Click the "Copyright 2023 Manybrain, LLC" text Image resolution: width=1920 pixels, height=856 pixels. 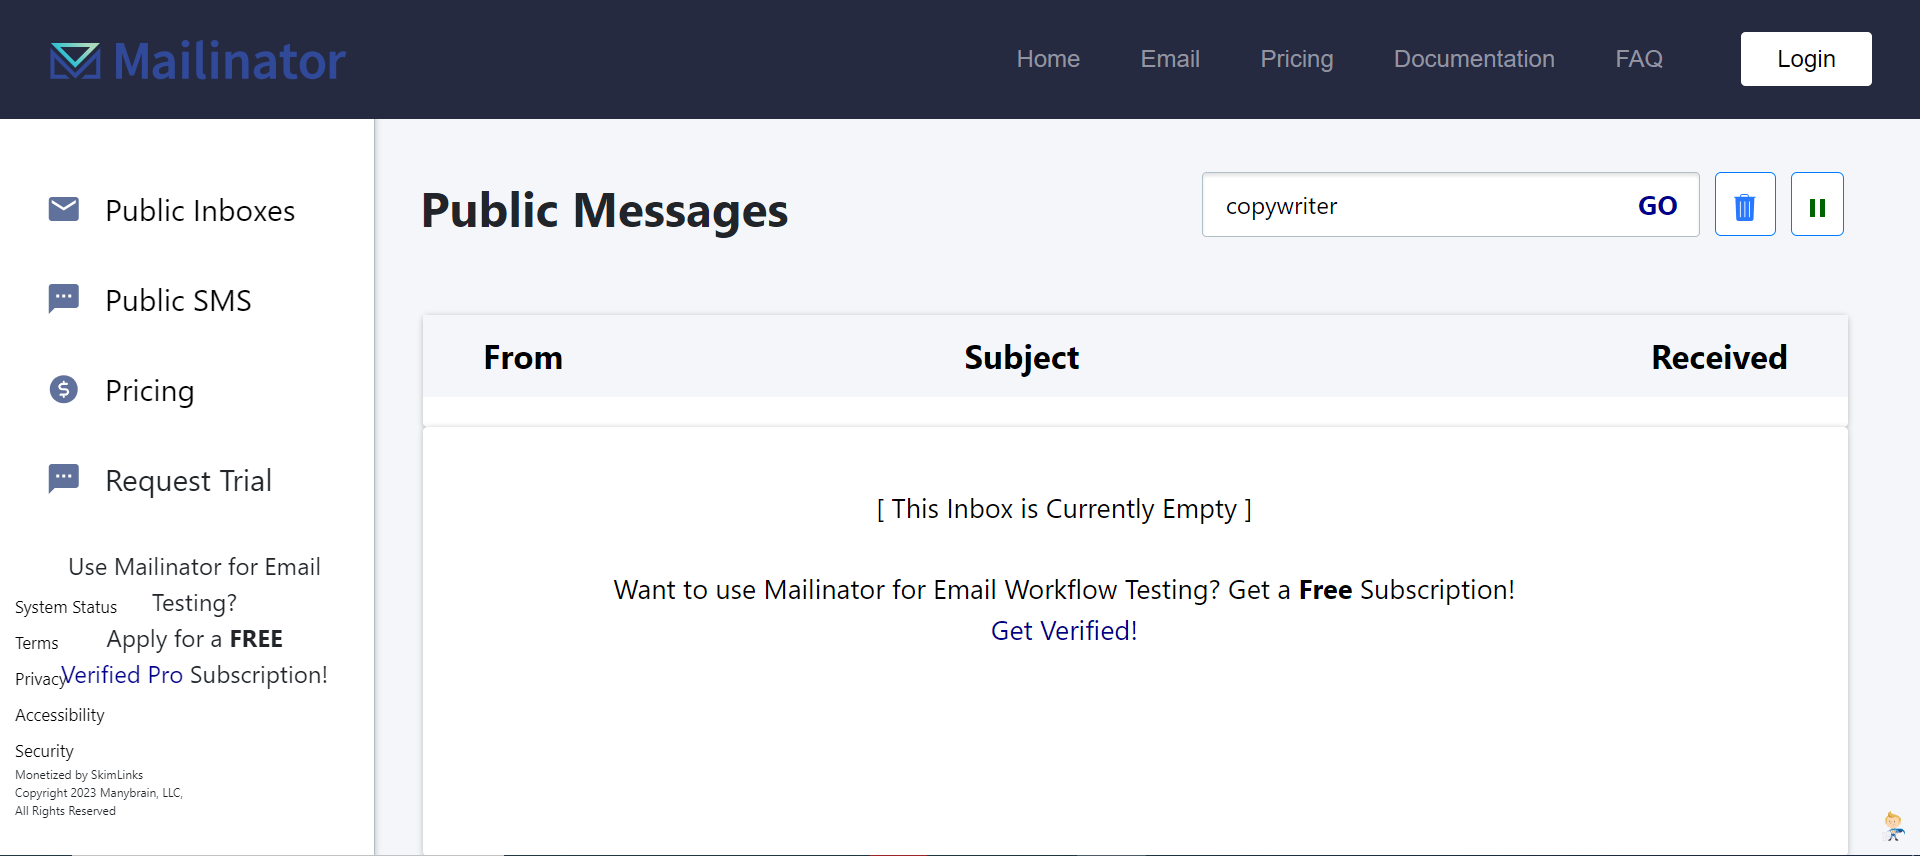[x=99, y=793]
